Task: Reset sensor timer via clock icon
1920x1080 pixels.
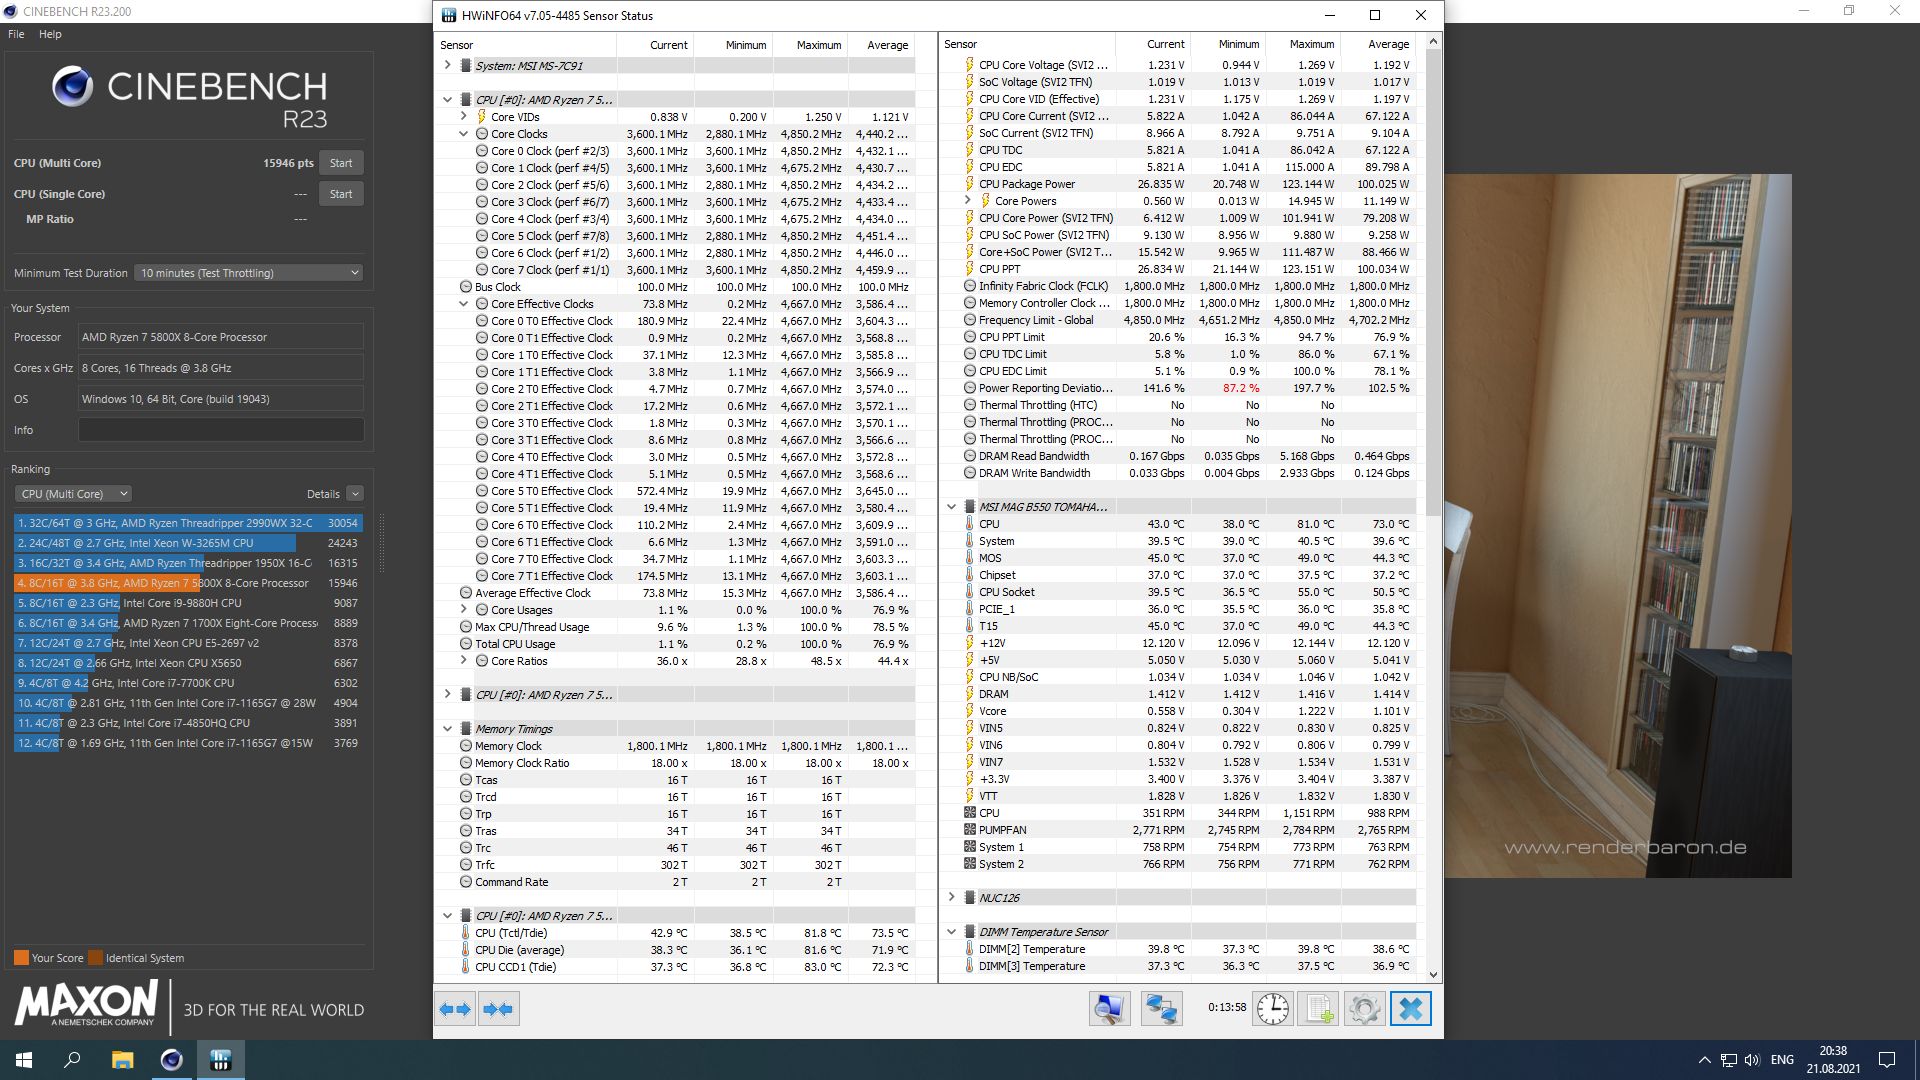Action: (x=1272, y=1009)
